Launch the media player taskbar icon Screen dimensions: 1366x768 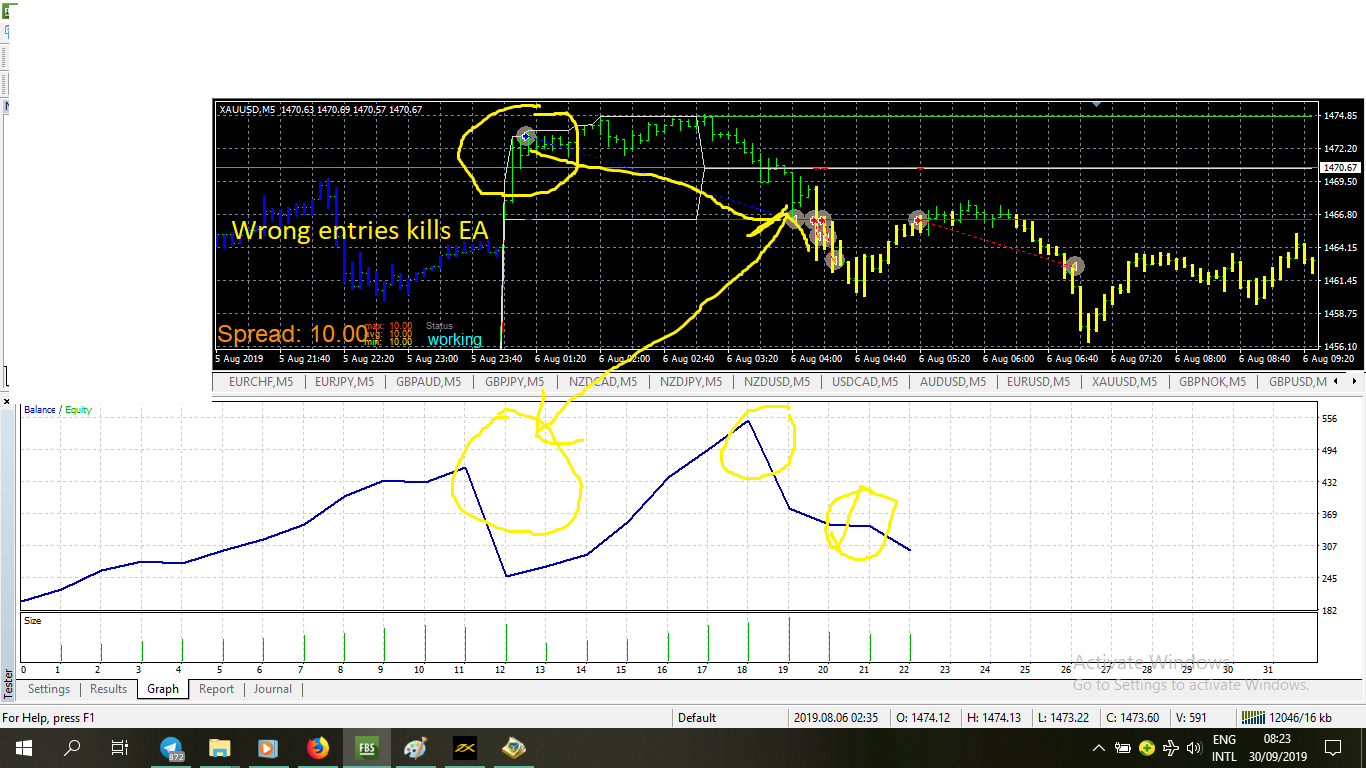point(268,748)
